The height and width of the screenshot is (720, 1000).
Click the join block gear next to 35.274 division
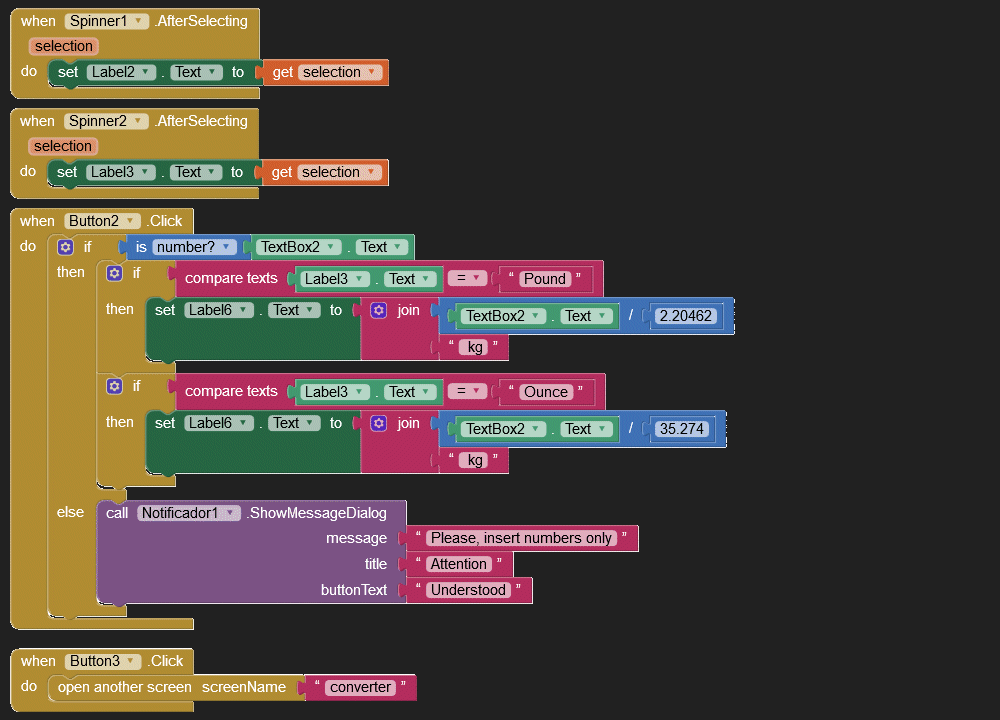coord(378,423)
